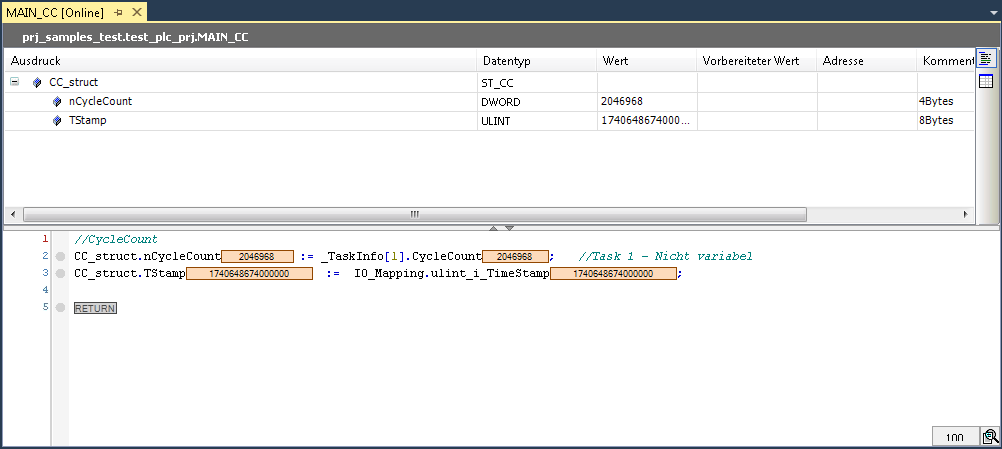Click the Task 1 - Nicht variabel comment
The width and height of the screenshot is (1002, 449).
point(665,257)
